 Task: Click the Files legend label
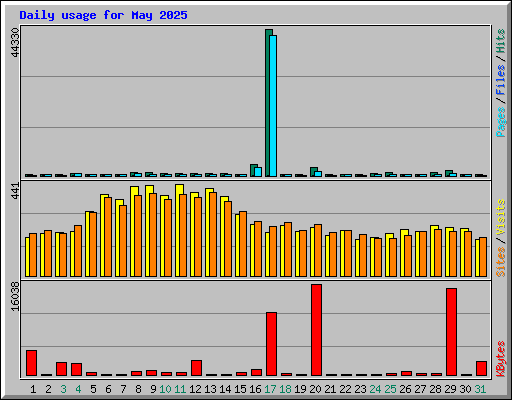coord(501,80)
